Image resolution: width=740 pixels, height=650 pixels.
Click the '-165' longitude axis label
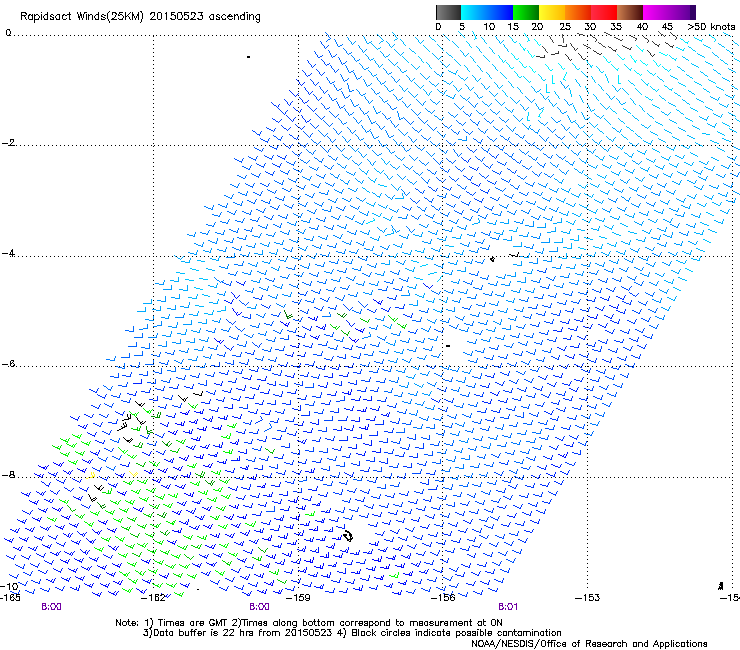click(x=10, y=598)
